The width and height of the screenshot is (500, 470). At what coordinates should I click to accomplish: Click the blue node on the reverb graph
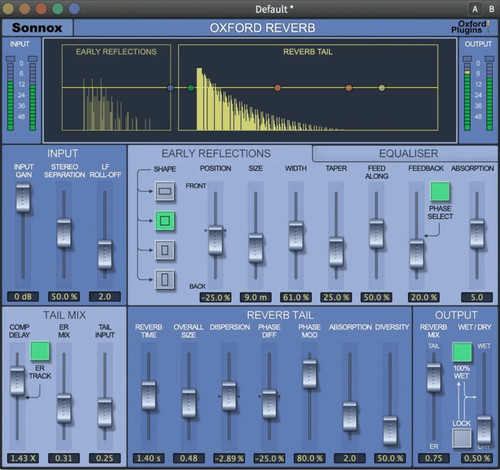[171, 88]
